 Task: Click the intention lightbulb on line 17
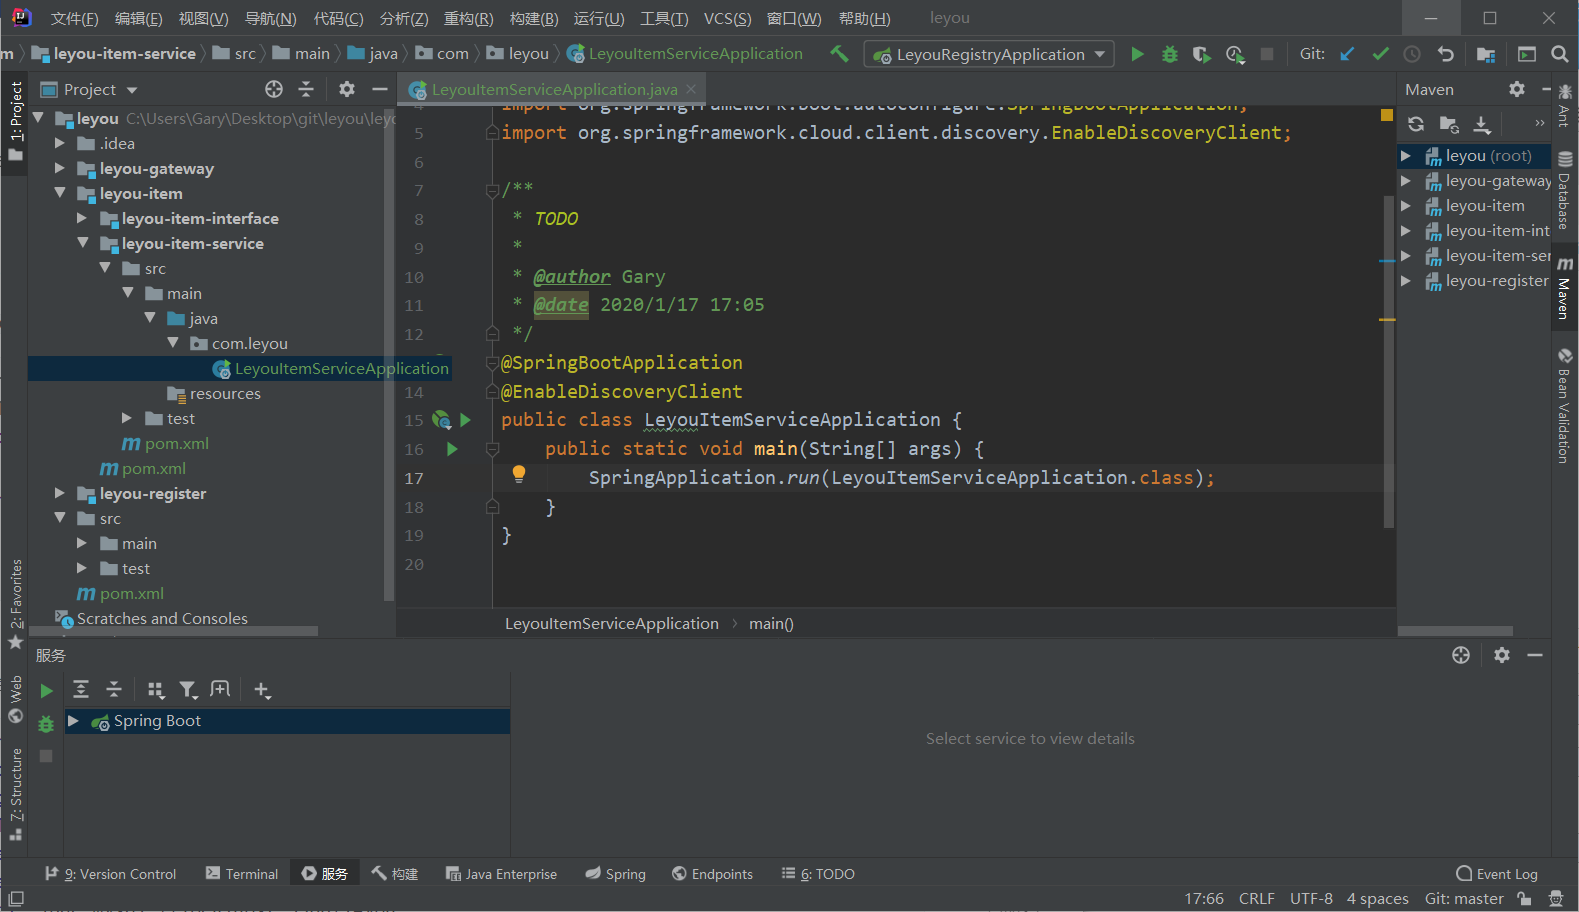[518, 474]
